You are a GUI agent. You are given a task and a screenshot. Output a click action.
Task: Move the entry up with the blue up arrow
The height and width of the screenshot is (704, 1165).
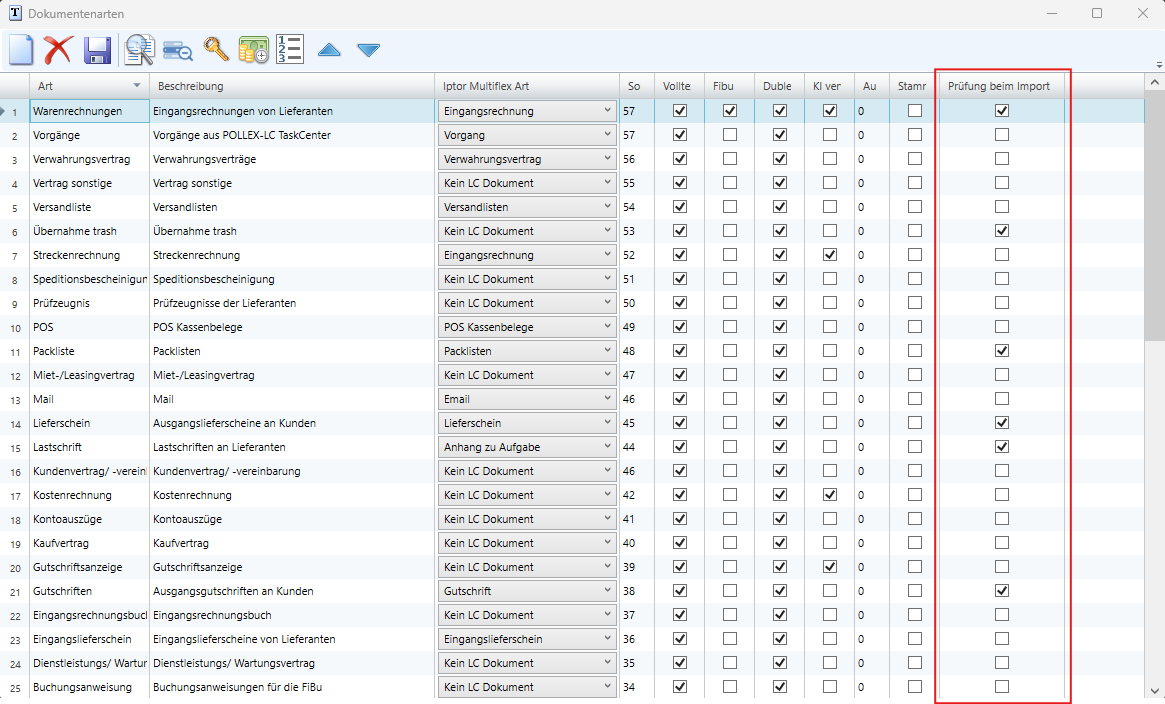pyautogui.click(x=329, y=50)
